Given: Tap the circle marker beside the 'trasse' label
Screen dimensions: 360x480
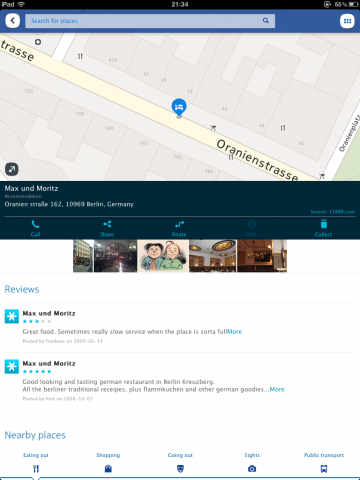Looking at the screenshot, I should (x=38, y=42).
